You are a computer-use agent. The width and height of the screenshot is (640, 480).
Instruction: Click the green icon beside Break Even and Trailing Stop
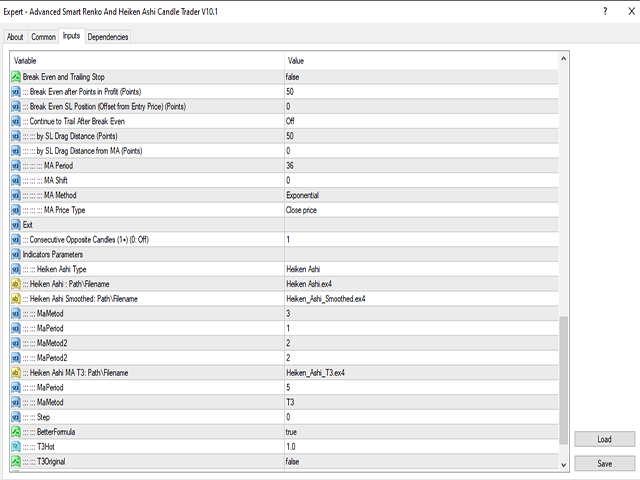pos(16,77)
